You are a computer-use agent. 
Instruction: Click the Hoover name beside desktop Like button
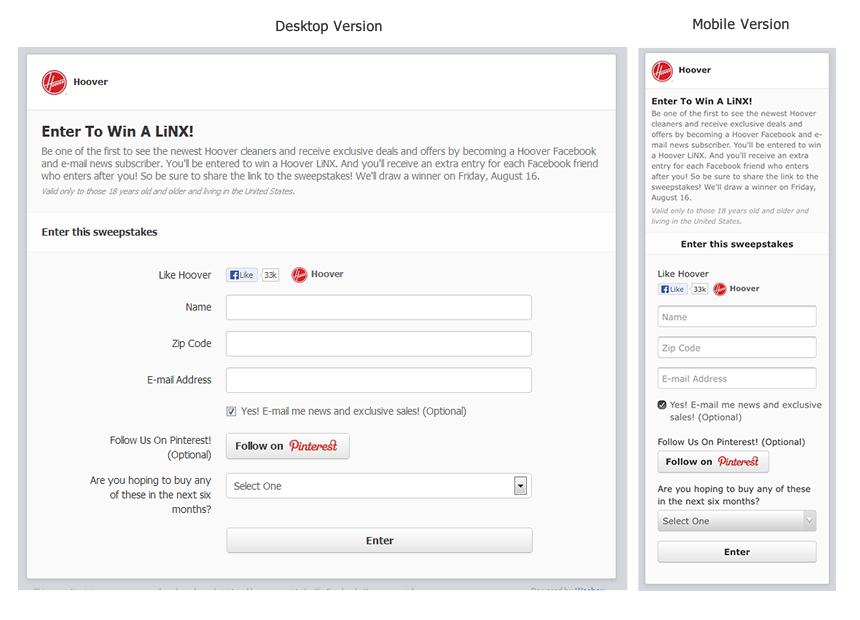coord(327,274)
